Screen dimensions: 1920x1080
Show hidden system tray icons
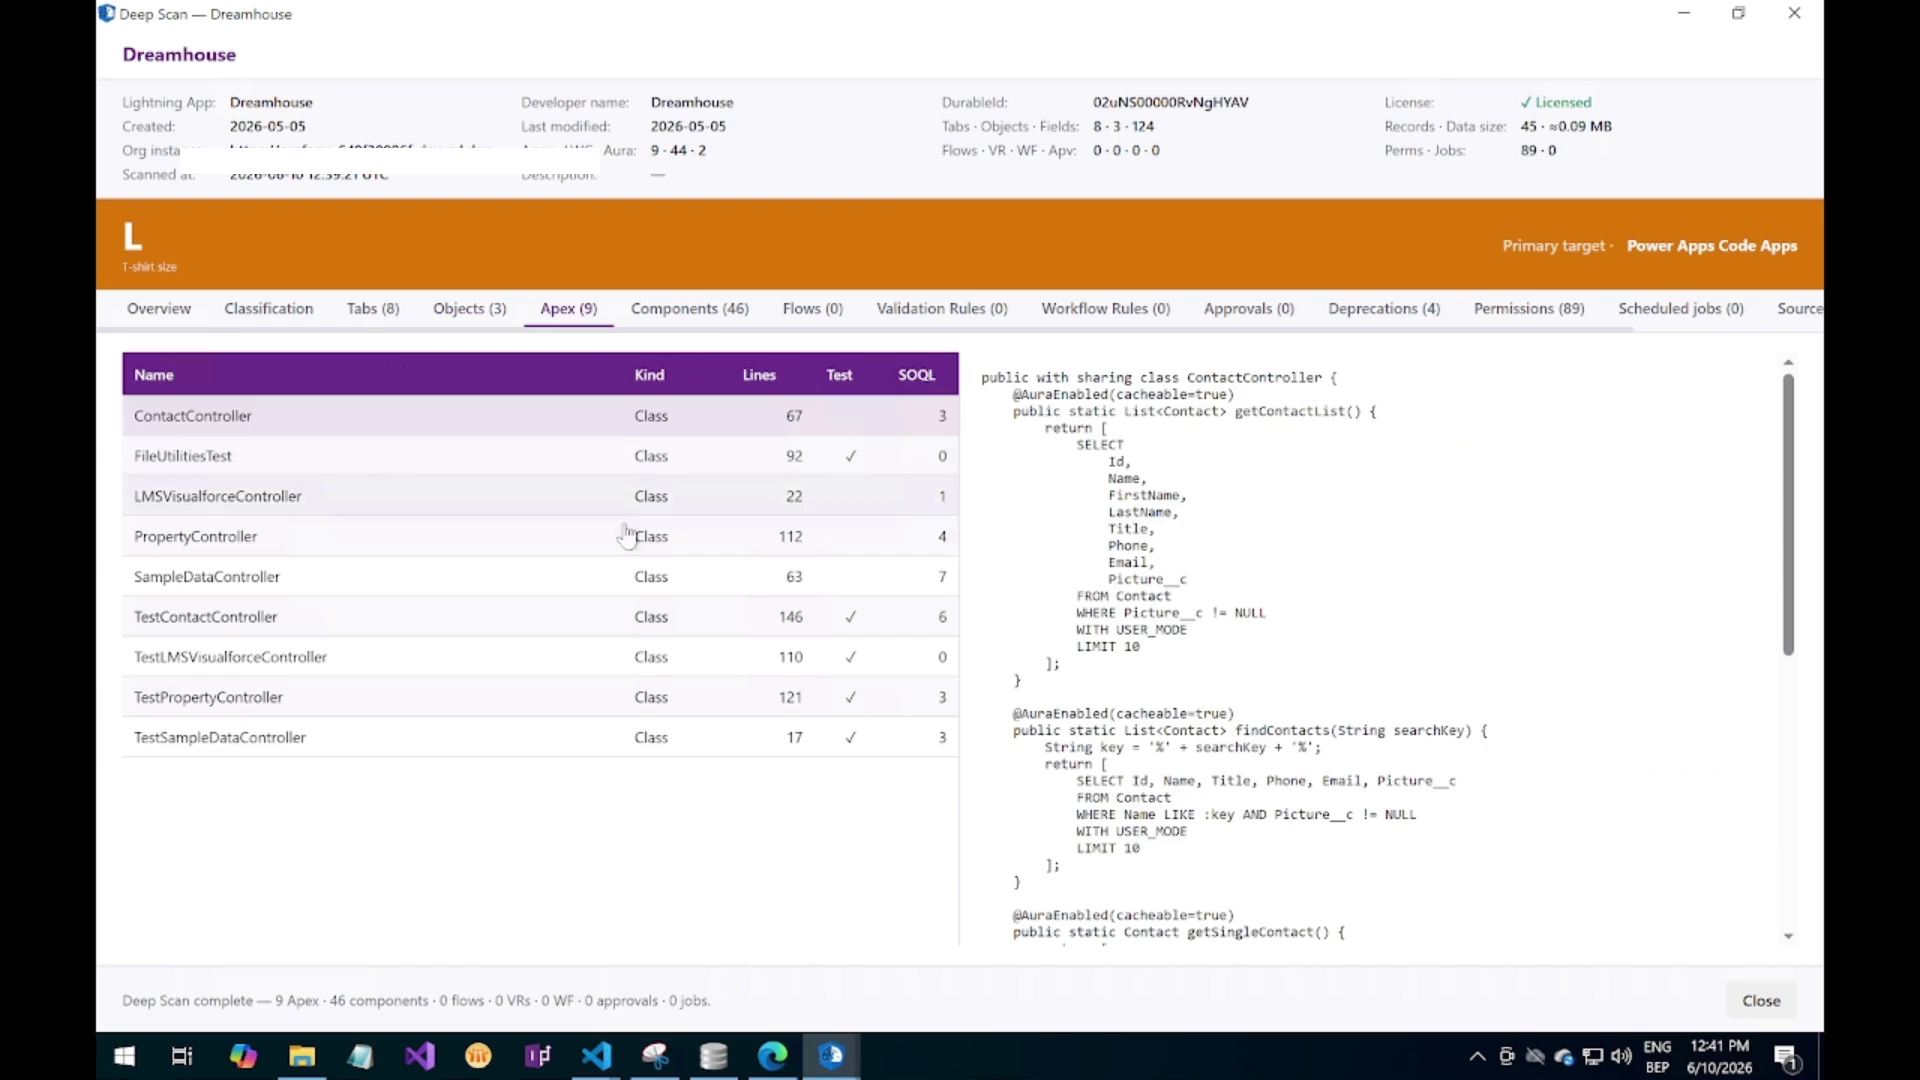tap(1477, 1056)
